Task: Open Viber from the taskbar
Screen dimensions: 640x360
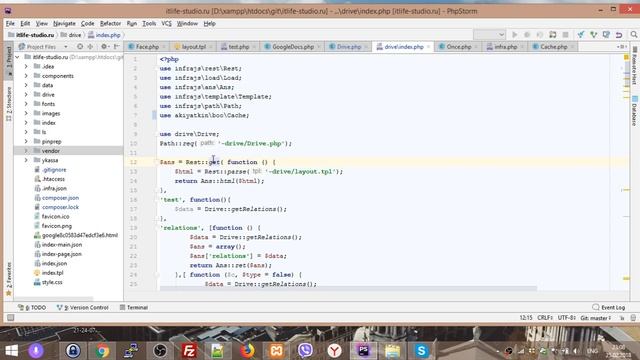Action: click(x=305, y=351)
